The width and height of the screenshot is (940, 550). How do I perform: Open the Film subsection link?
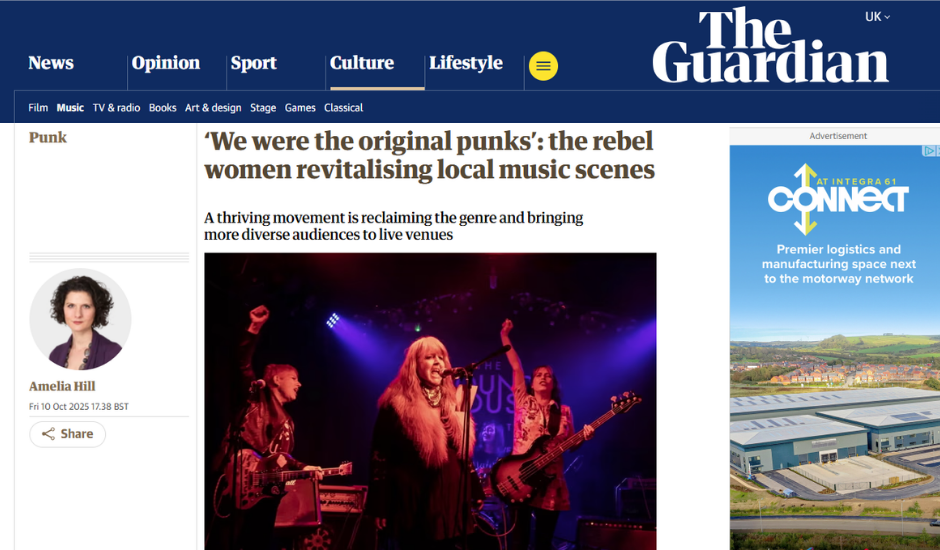click(x=38, y=108)
